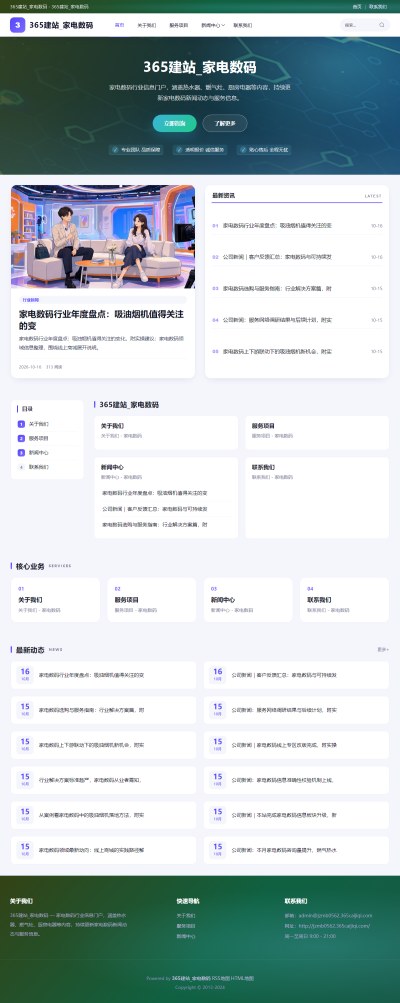400x1003 pixels.
Task: Select 首页 in the main navigation bar
Action: pyautogui.click(x=119, y=25)
